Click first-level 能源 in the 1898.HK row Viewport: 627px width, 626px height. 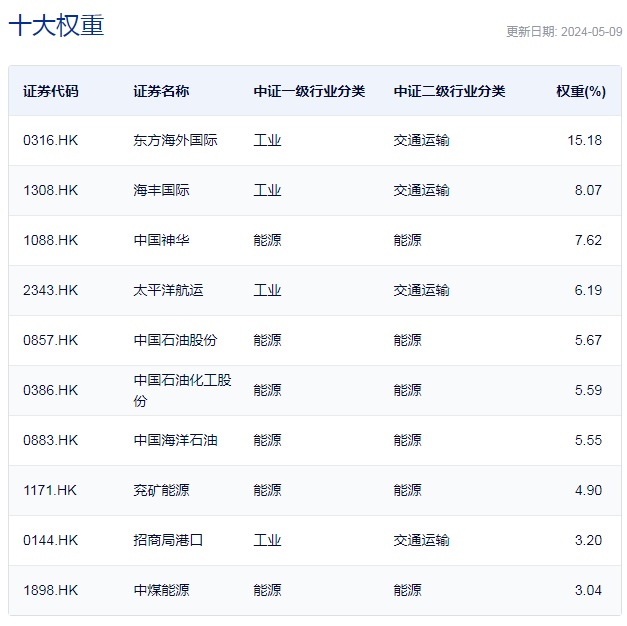point(267,590)
